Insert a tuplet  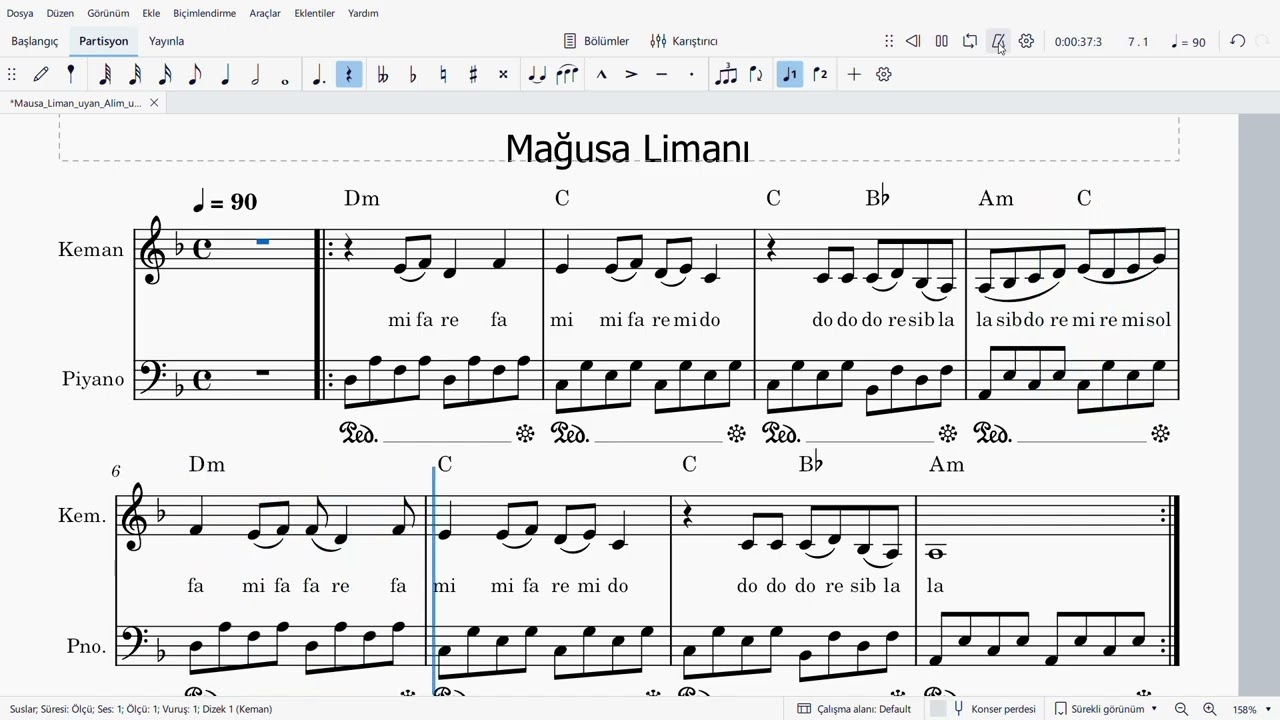pos(726,74)
